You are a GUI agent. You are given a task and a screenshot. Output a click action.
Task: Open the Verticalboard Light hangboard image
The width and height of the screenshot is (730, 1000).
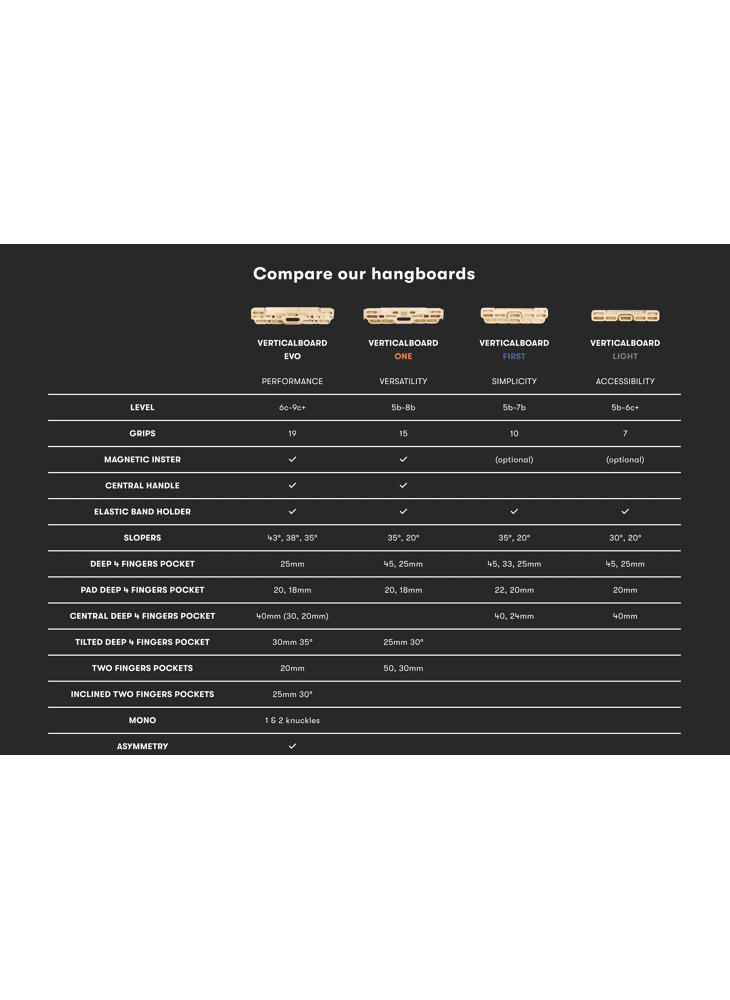[625, 316]
